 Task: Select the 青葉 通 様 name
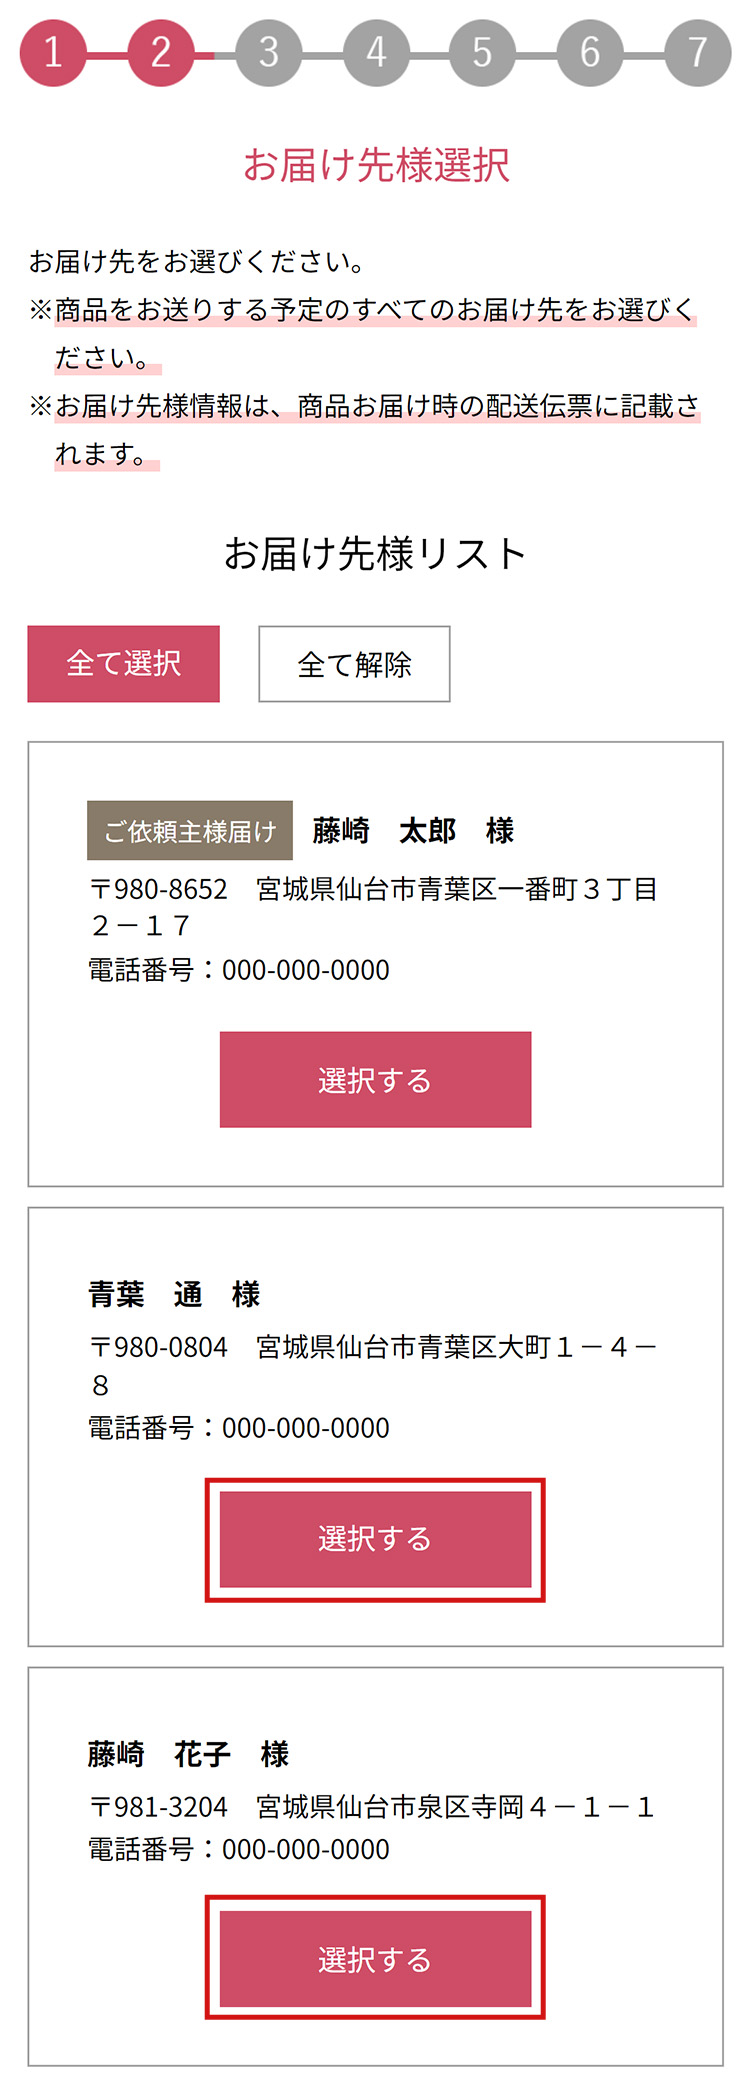pyautogui.click(x=174, y=1295)
